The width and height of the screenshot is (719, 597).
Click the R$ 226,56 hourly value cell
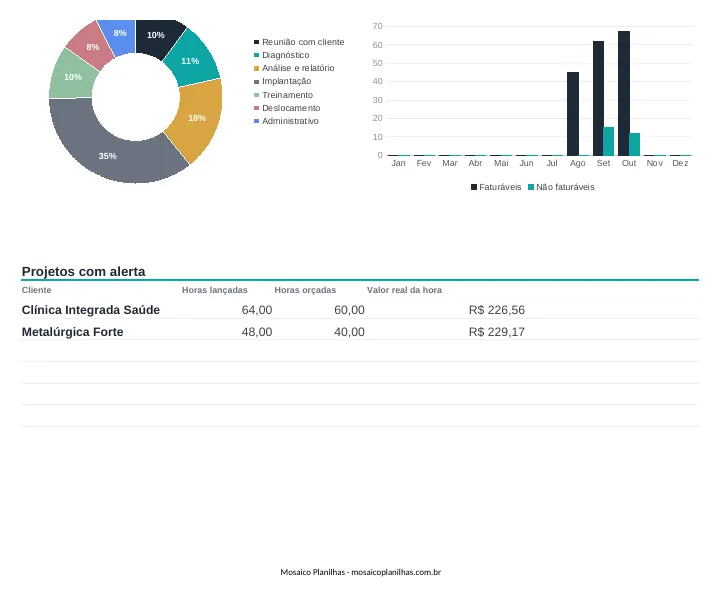pyautogui.click(x=497, y=310)
